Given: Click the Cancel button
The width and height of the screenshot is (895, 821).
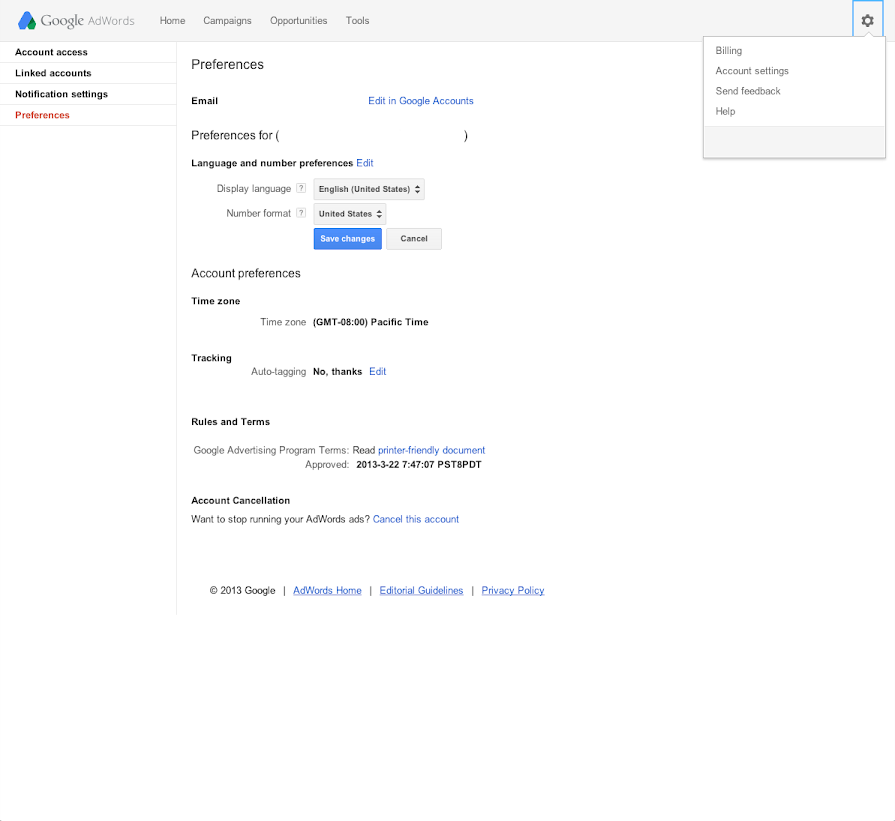Looking at the screenshot, I should tap(414, 239).
